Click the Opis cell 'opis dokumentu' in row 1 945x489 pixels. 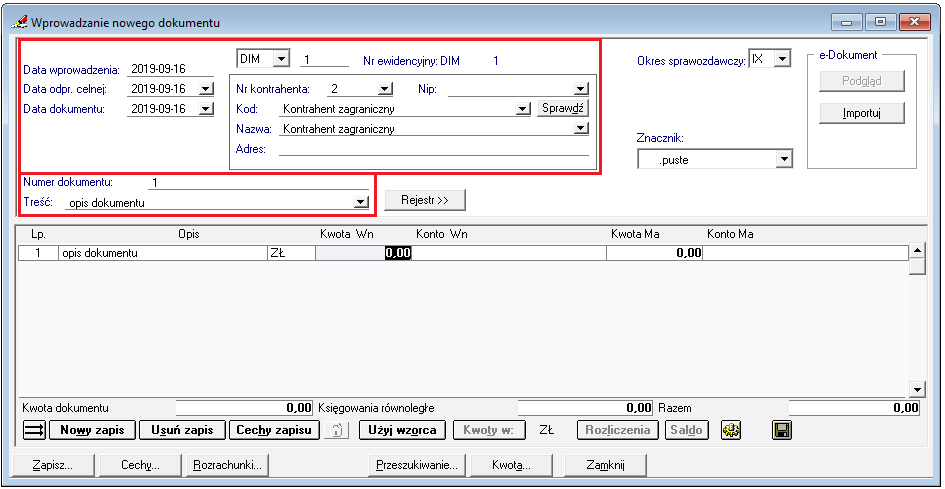pyautogui.click(x=162, y=253)
